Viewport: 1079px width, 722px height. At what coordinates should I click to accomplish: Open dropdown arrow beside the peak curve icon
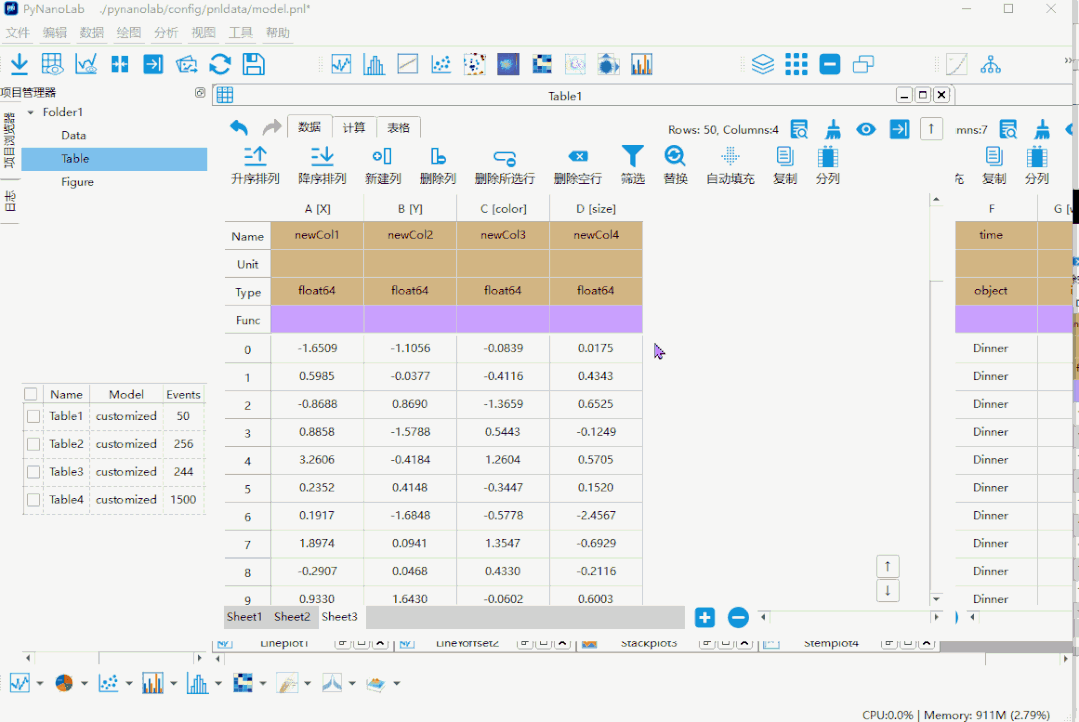click(x=352, y=683)
